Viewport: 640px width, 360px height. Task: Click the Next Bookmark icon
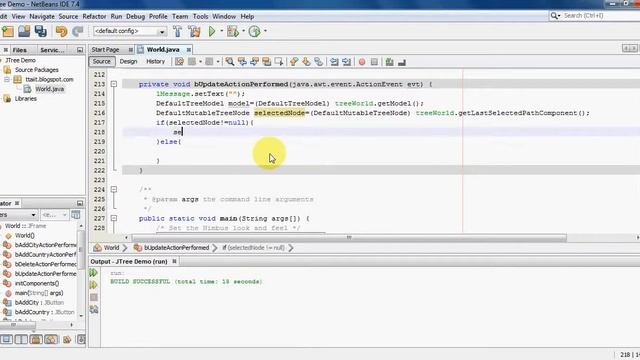coord(306,62)
